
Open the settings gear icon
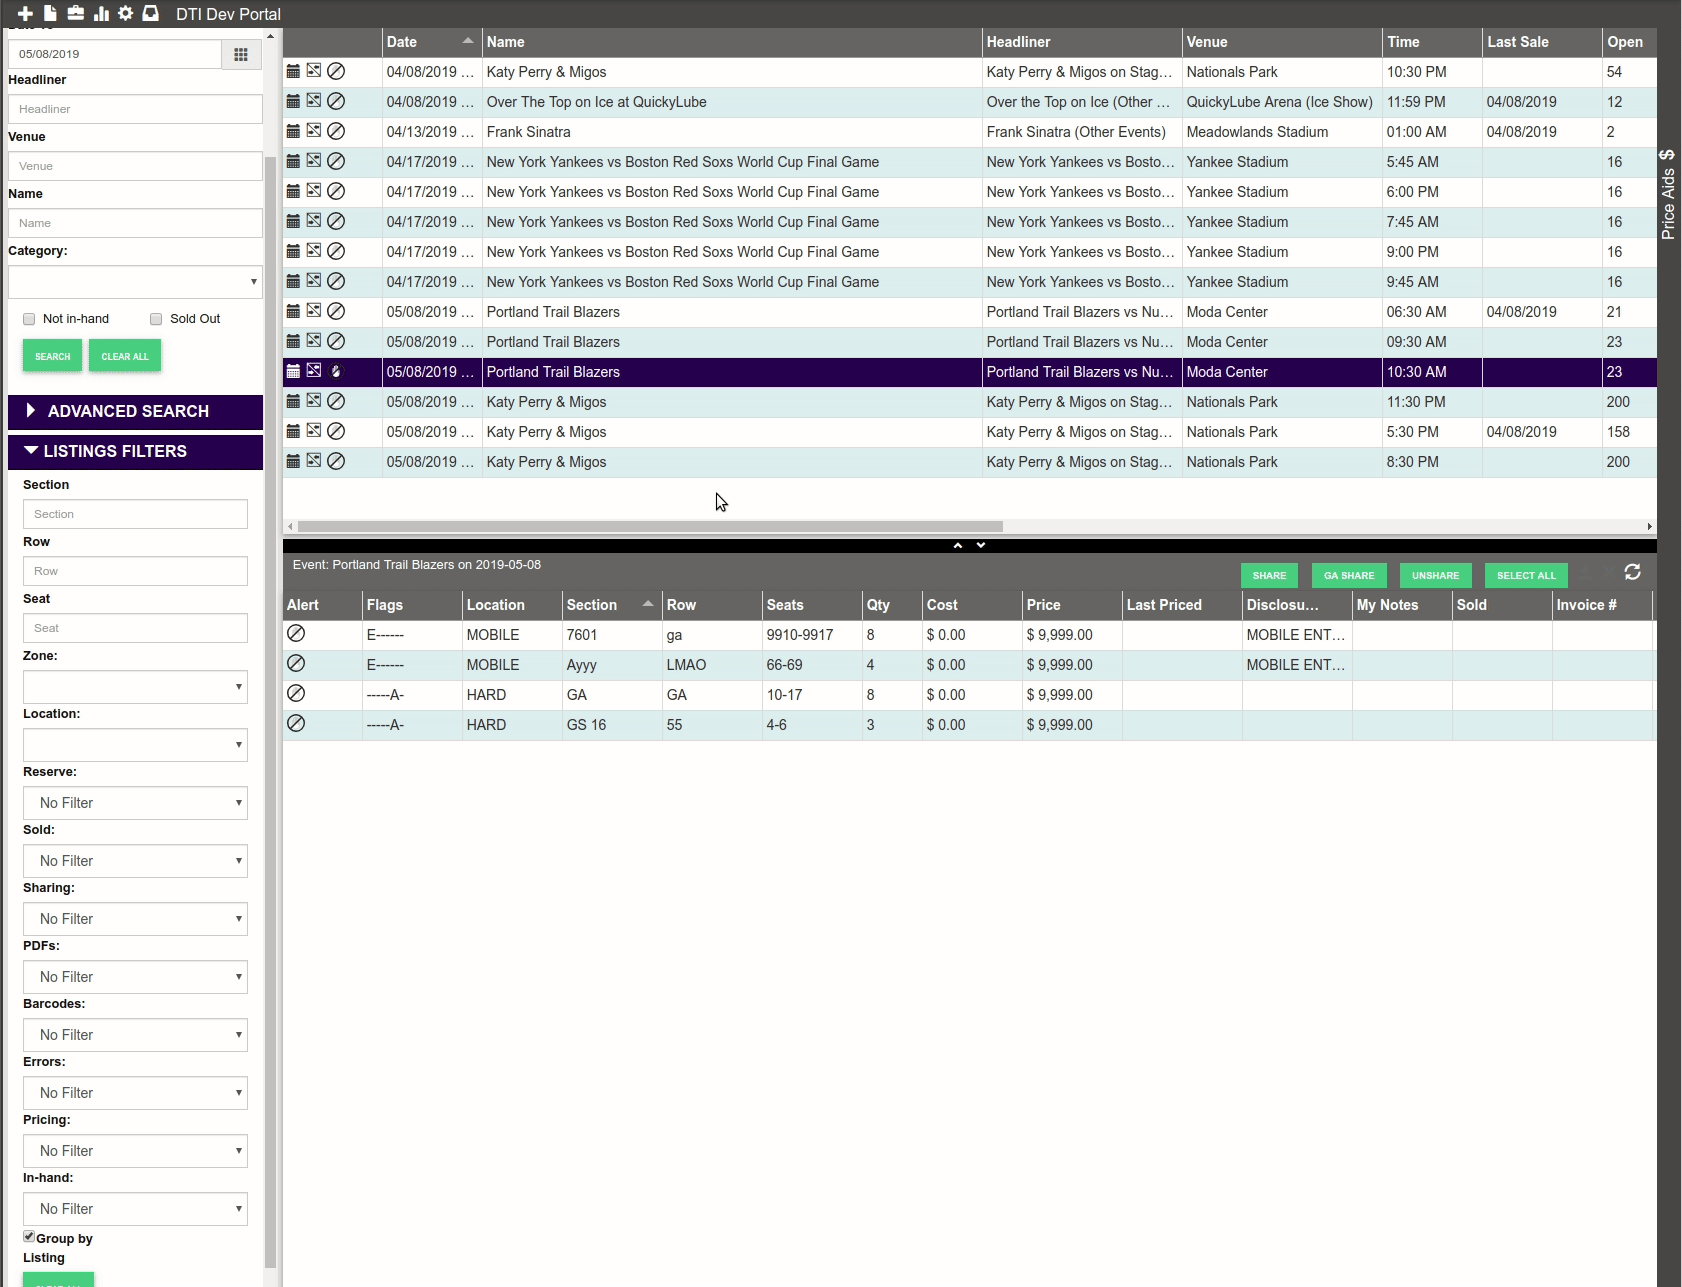point(125,14)
